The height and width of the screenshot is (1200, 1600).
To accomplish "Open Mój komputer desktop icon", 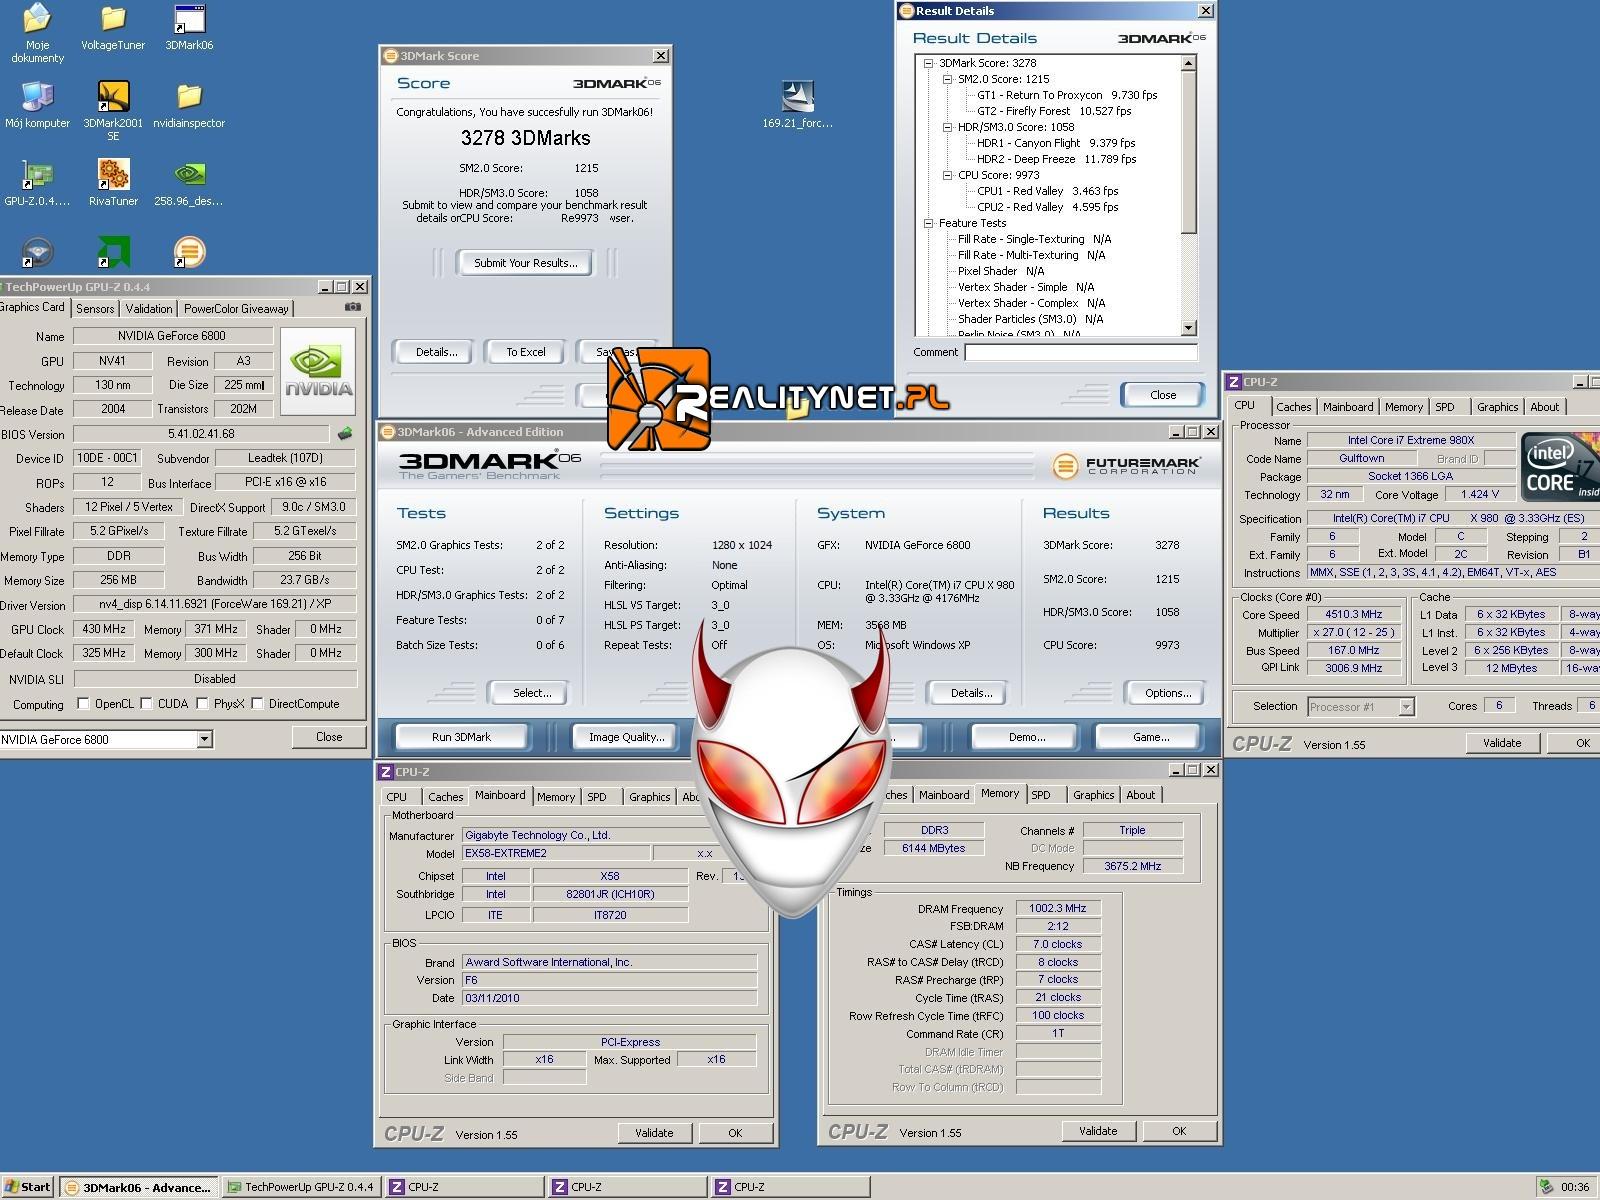I will coord(37,105).
